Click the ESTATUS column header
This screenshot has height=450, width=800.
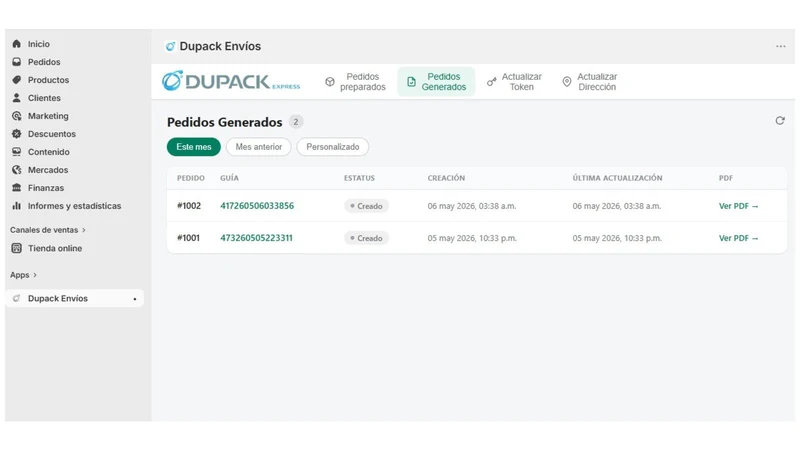(x=359, y=178)
